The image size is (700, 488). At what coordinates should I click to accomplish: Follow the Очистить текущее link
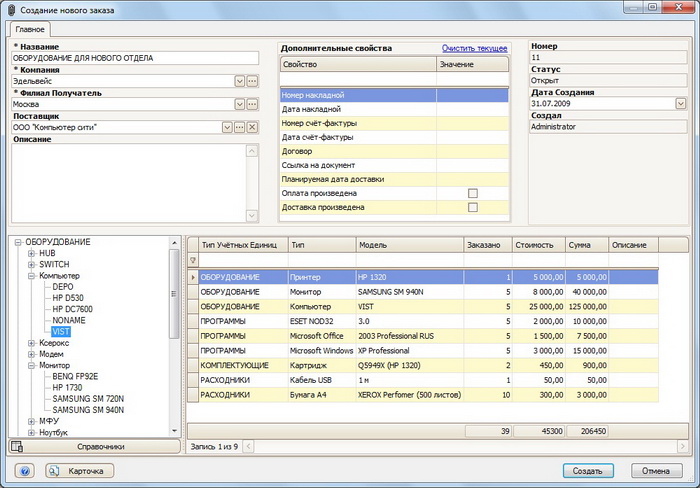(475, 48)
